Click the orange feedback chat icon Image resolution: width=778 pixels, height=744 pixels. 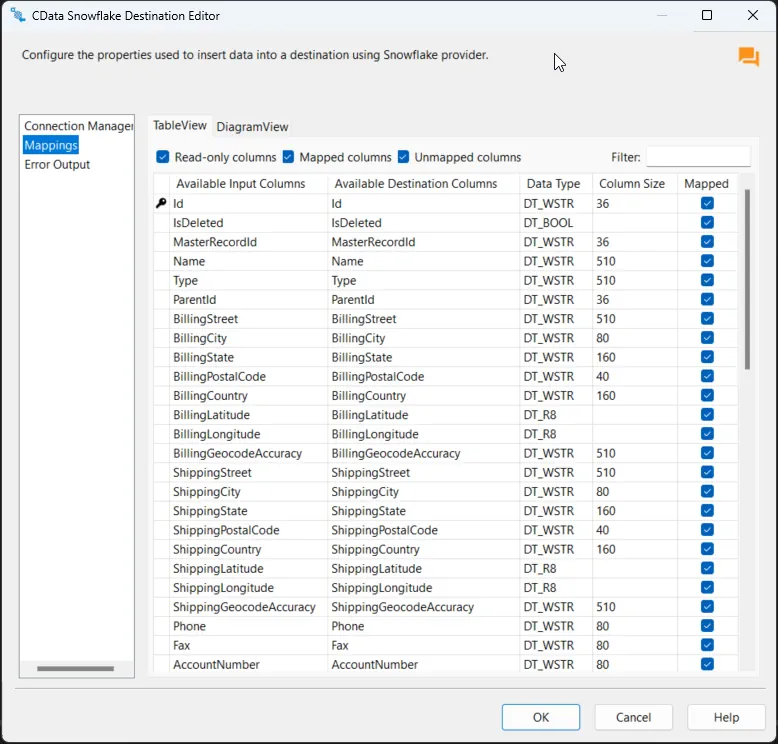pos(748,57)
